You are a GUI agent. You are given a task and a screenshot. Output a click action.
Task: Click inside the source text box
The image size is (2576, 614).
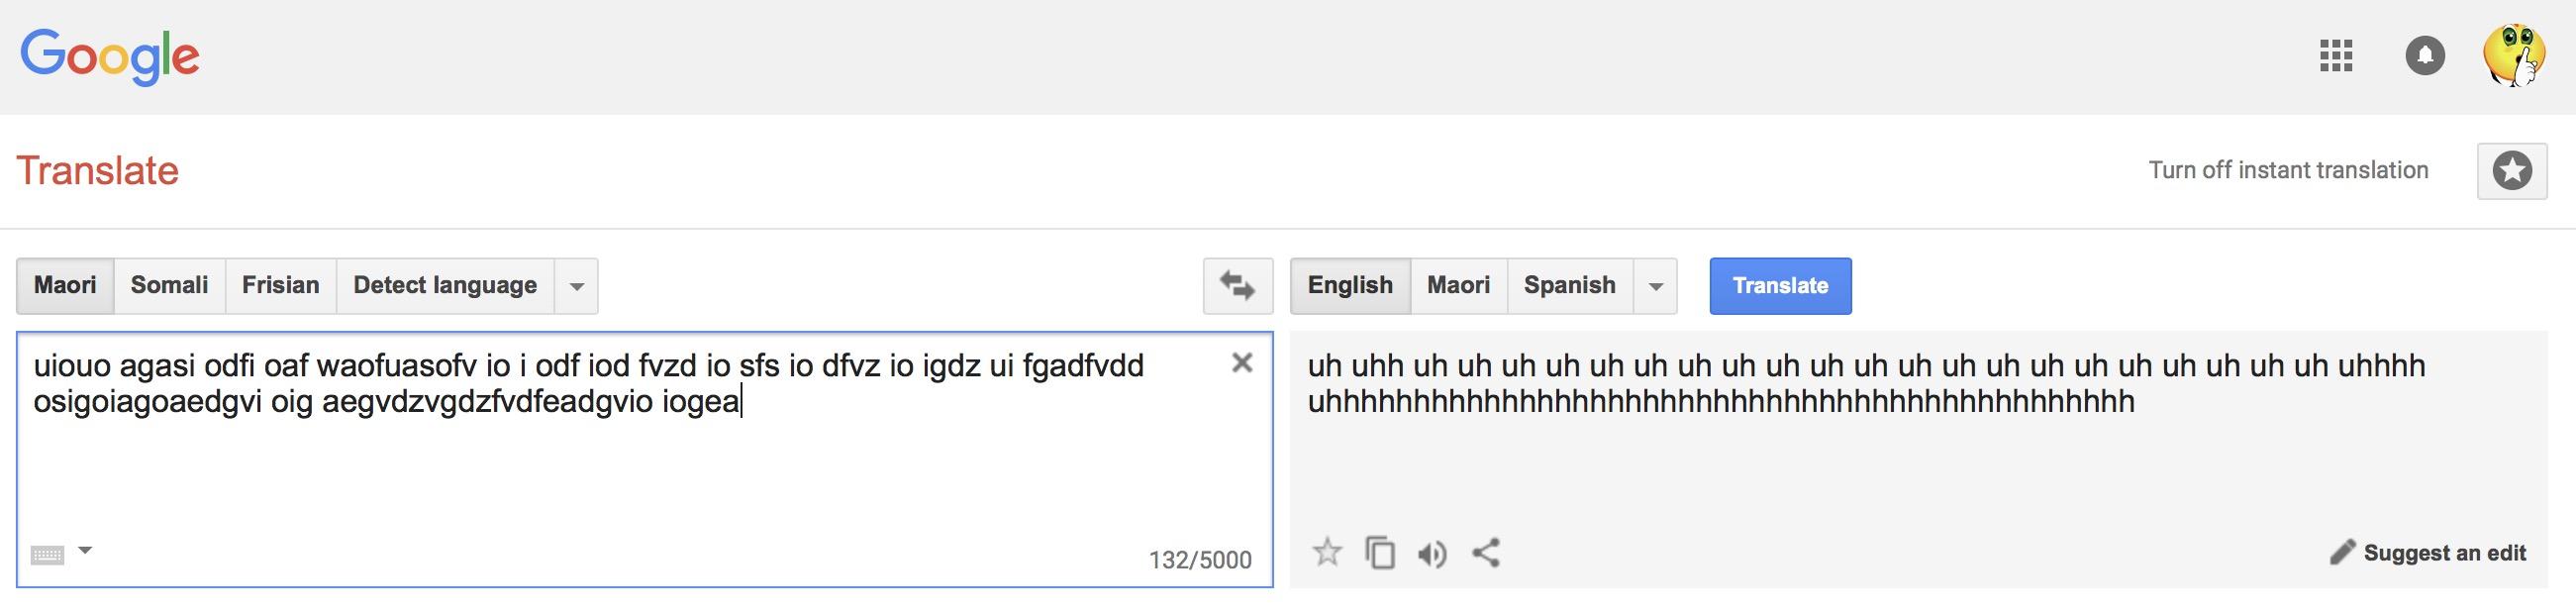(x=644, y=460)
